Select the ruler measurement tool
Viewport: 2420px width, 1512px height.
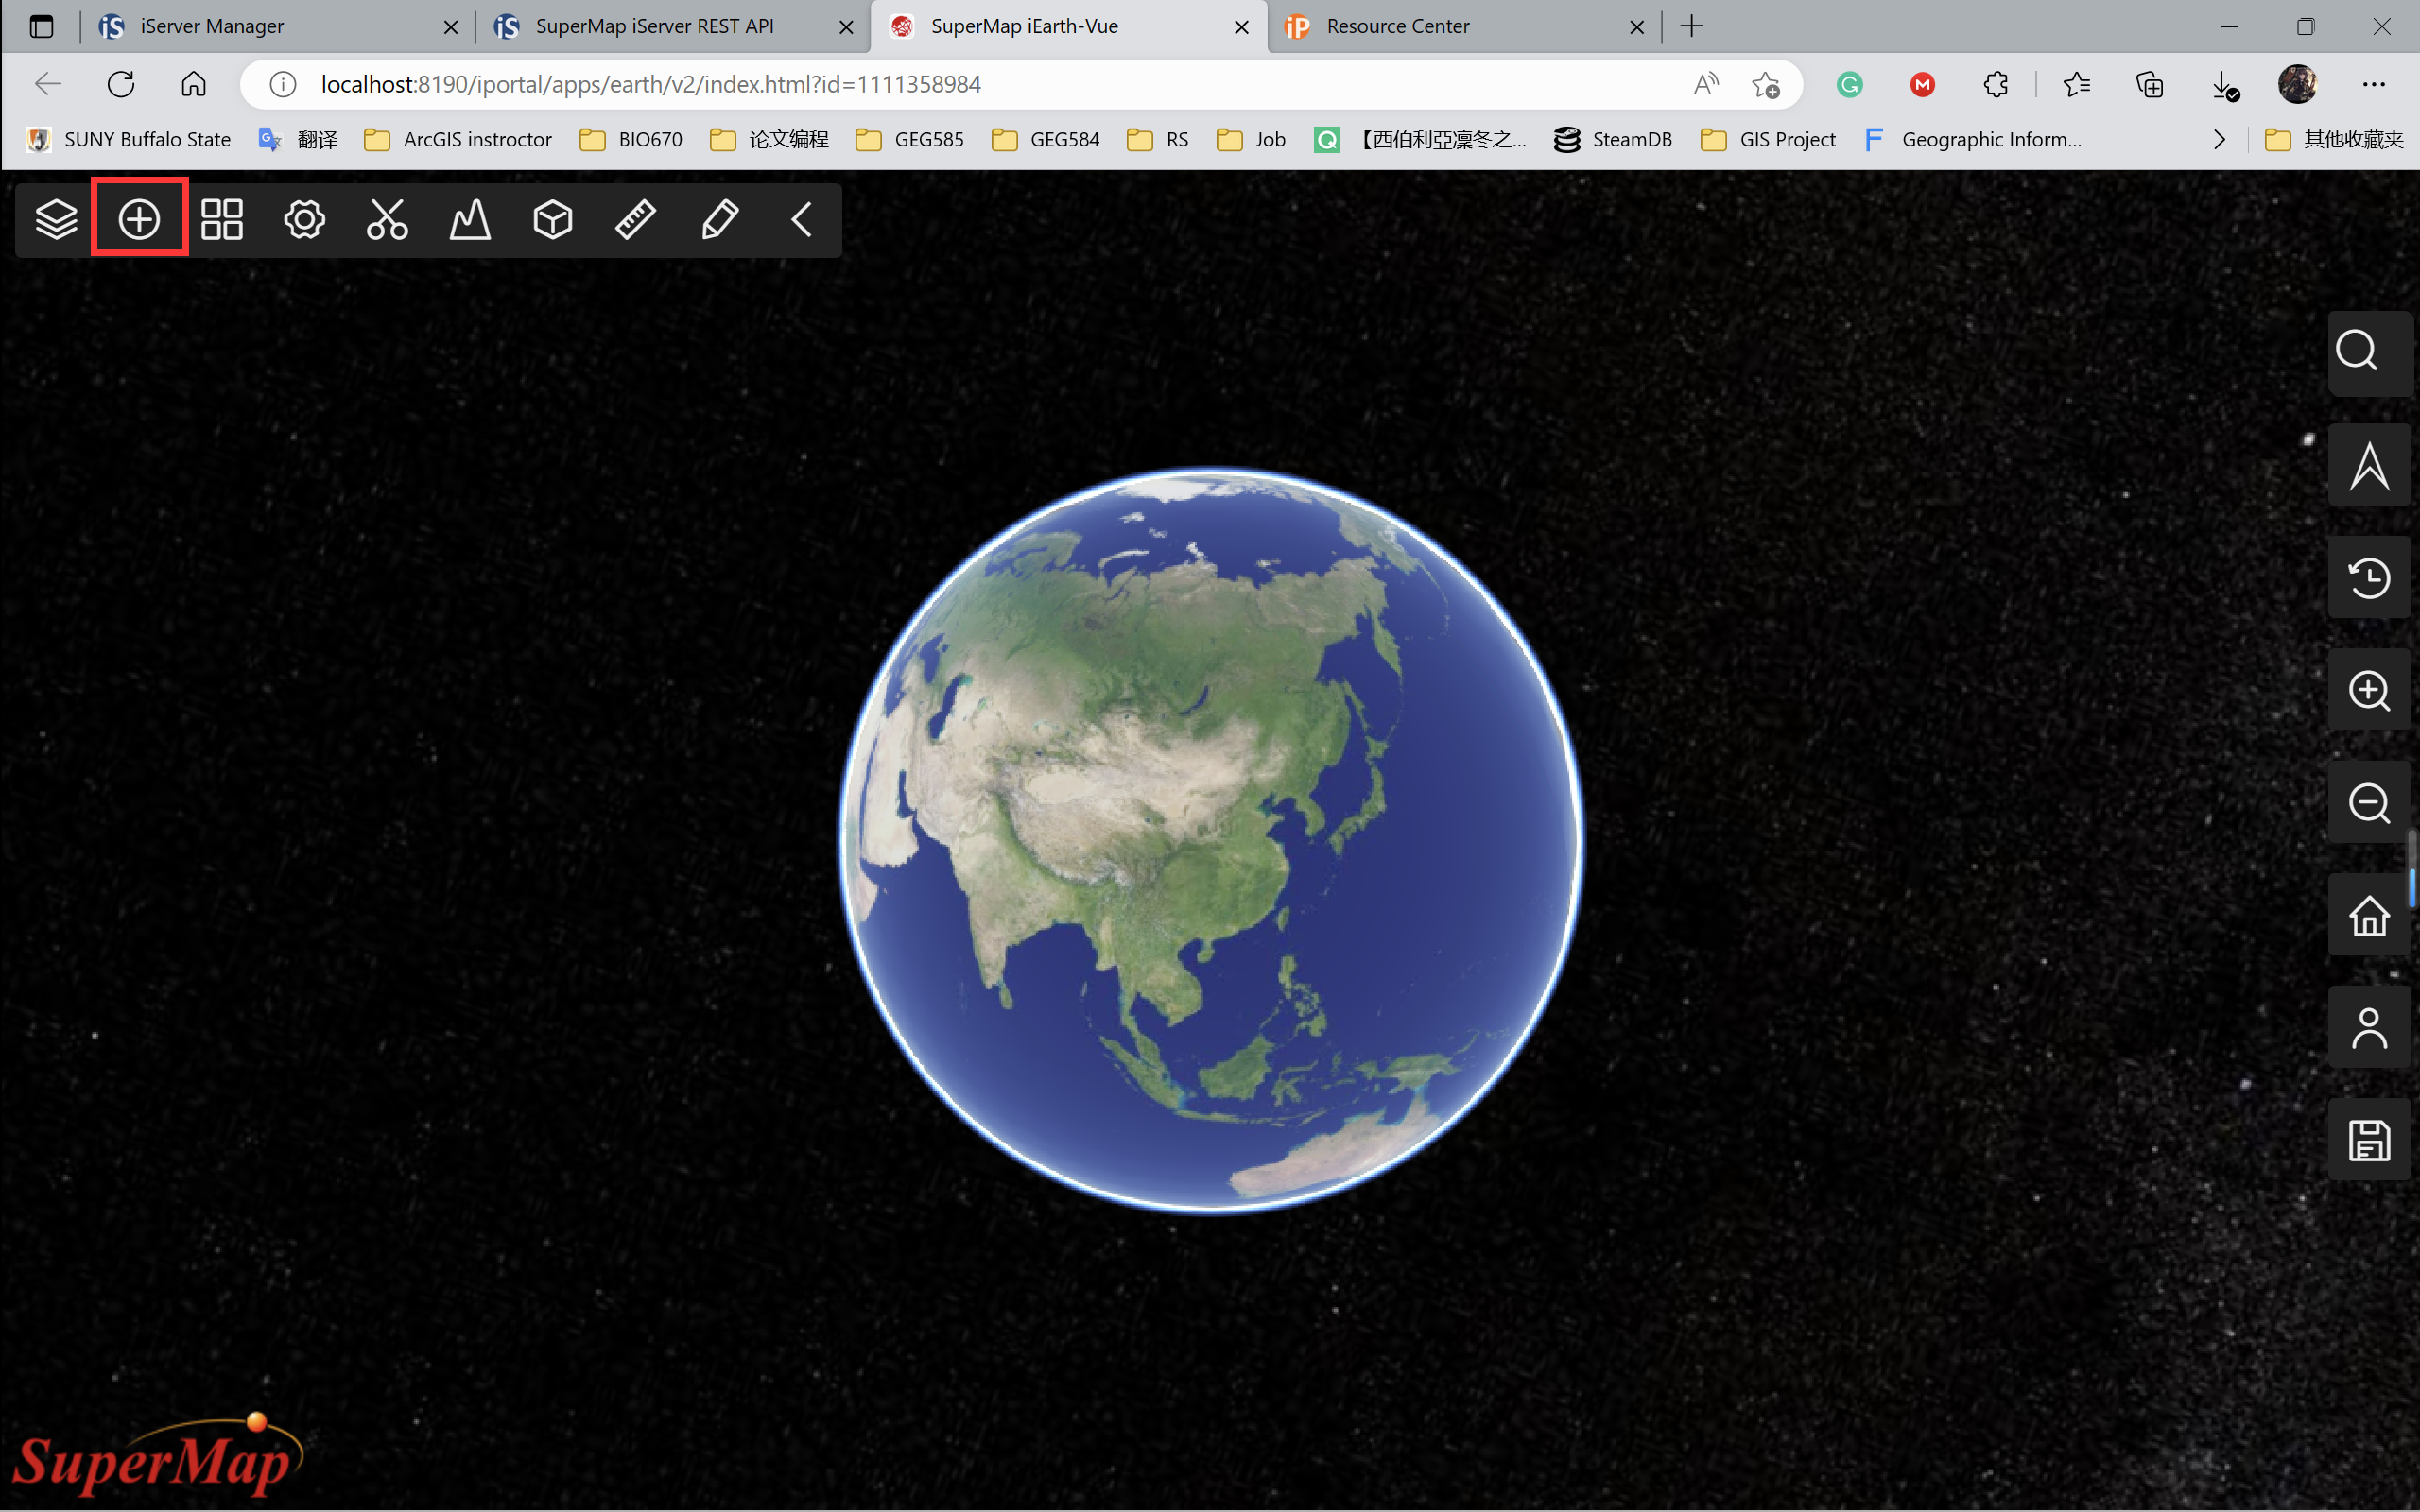pyautogui.click(x=636, y=219)
